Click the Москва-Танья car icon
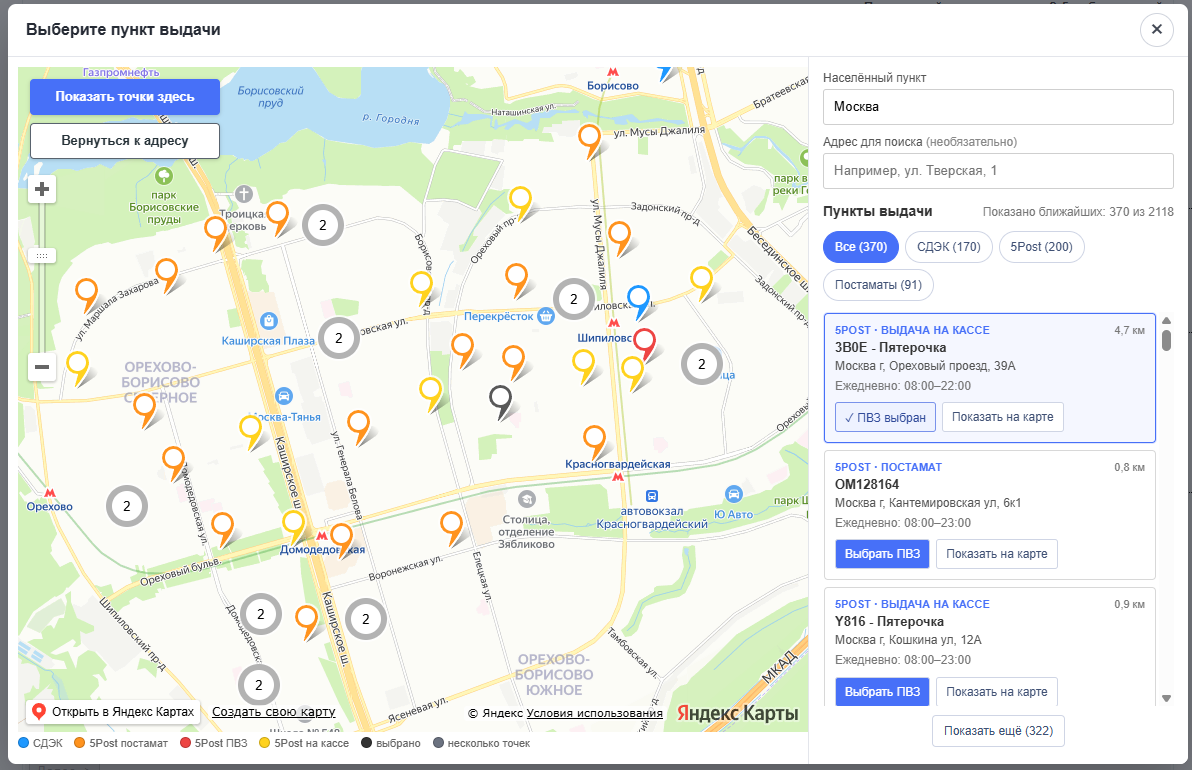This screenshot has width=1192, height=770. point(284,396)
